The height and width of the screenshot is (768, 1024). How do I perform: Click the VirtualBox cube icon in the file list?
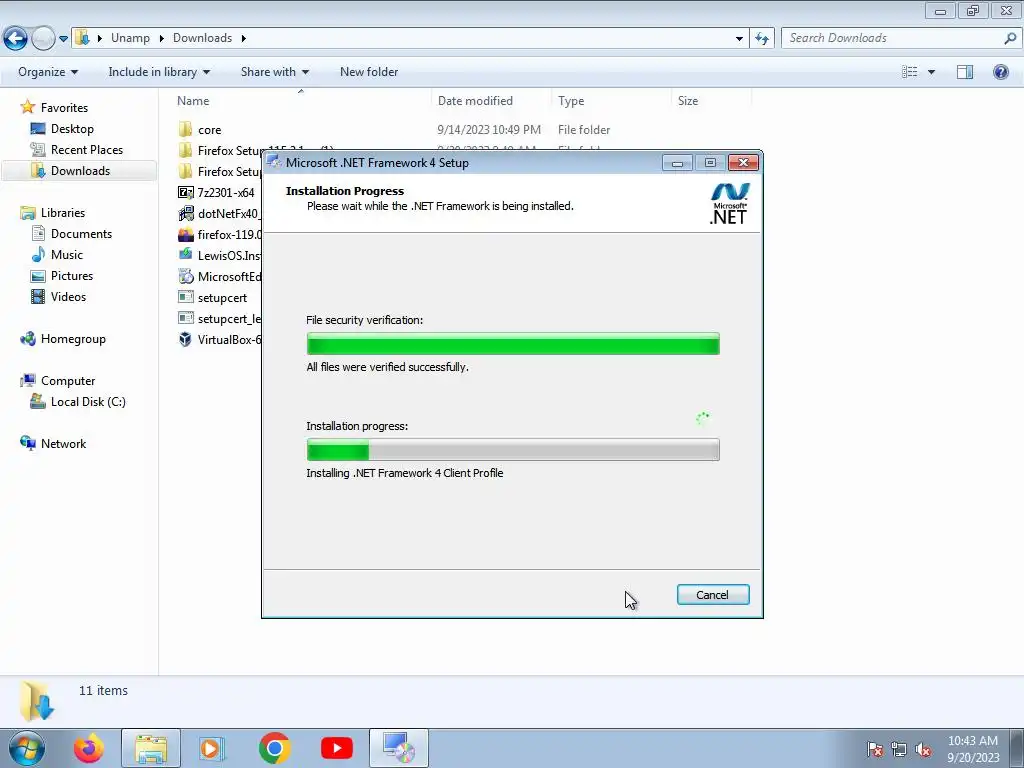tap(185, 340)
